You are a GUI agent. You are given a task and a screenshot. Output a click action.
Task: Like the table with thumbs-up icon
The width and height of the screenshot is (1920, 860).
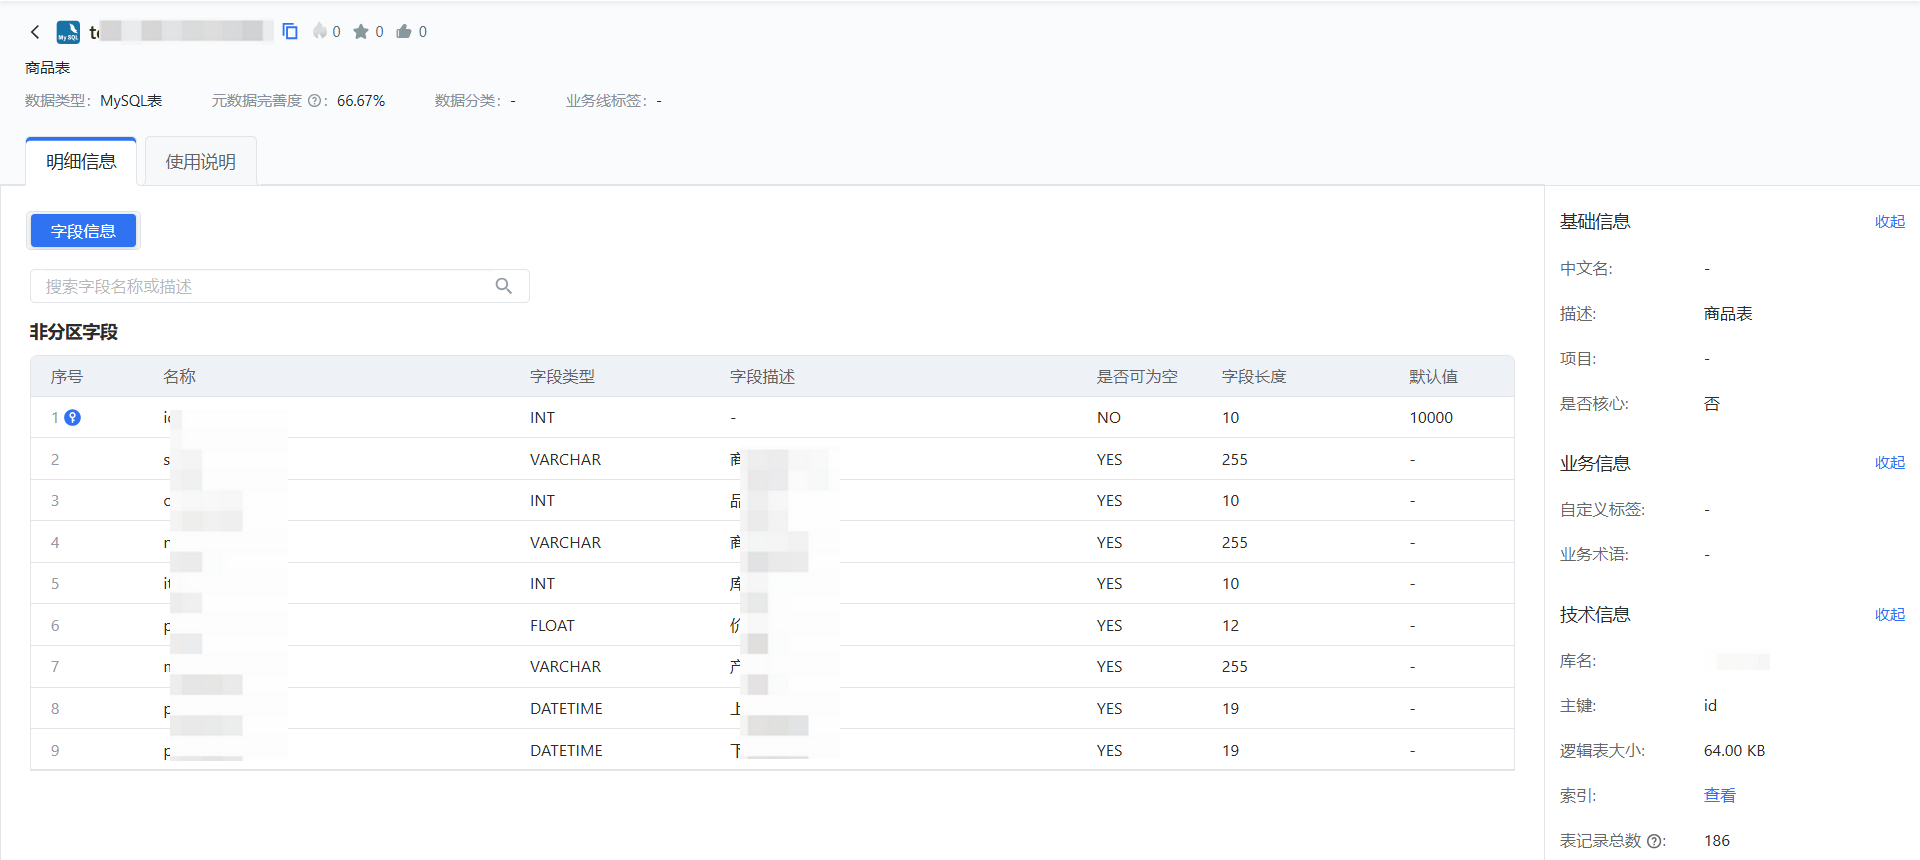coord(404,32)
